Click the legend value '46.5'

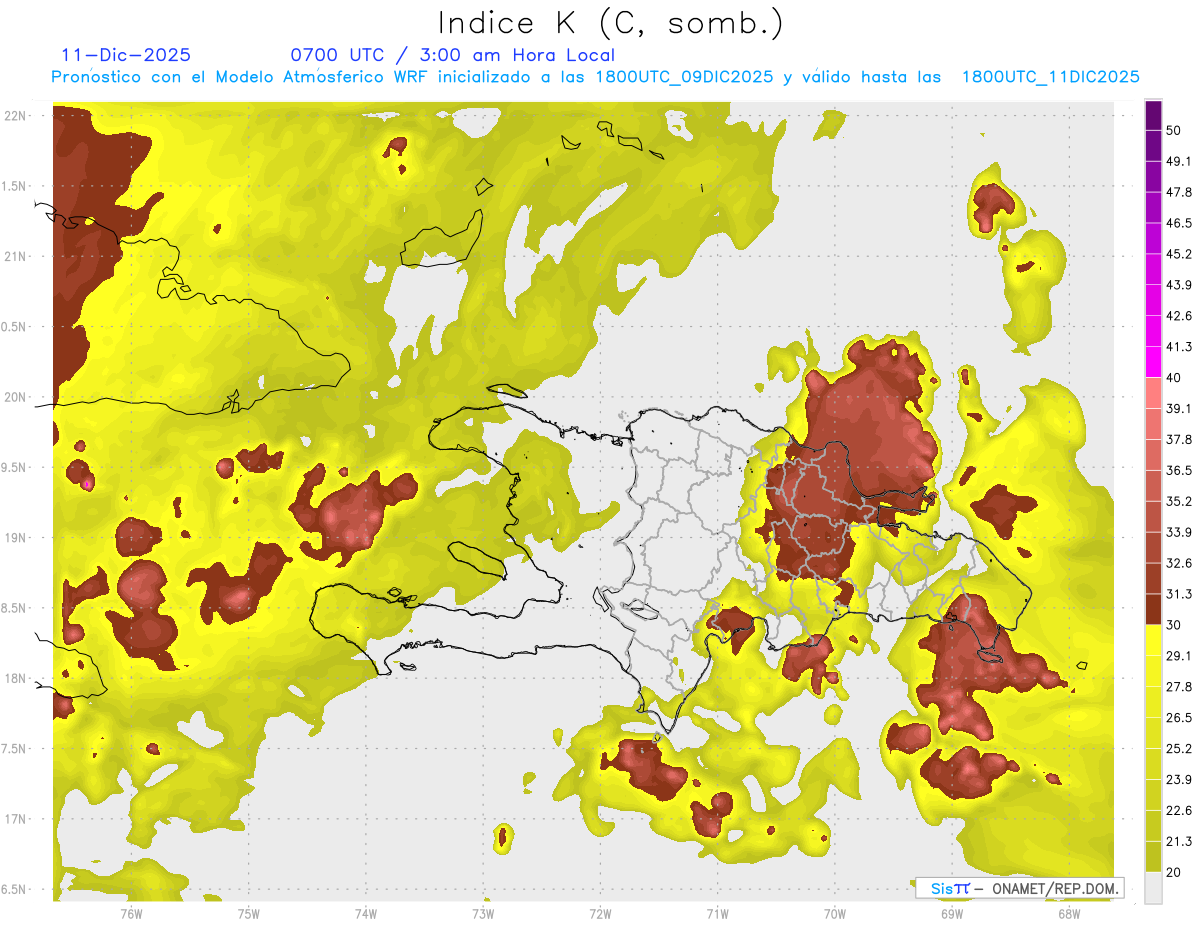pos(1179,223)
